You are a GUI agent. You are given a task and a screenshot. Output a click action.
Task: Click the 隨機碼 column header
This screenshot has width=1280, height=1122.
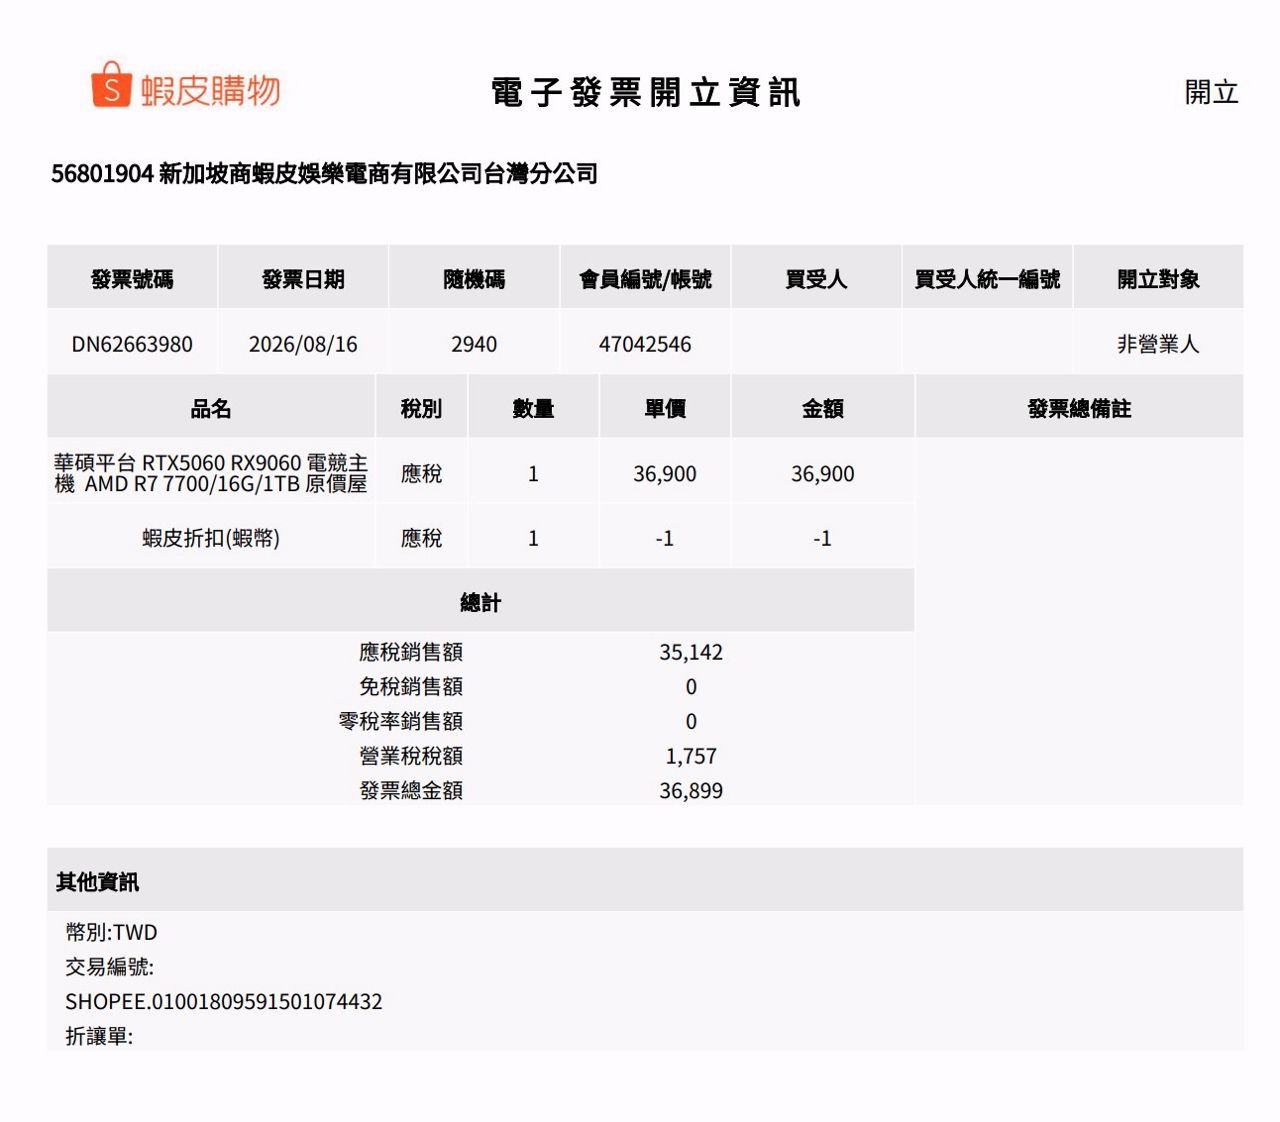(474, 279)
